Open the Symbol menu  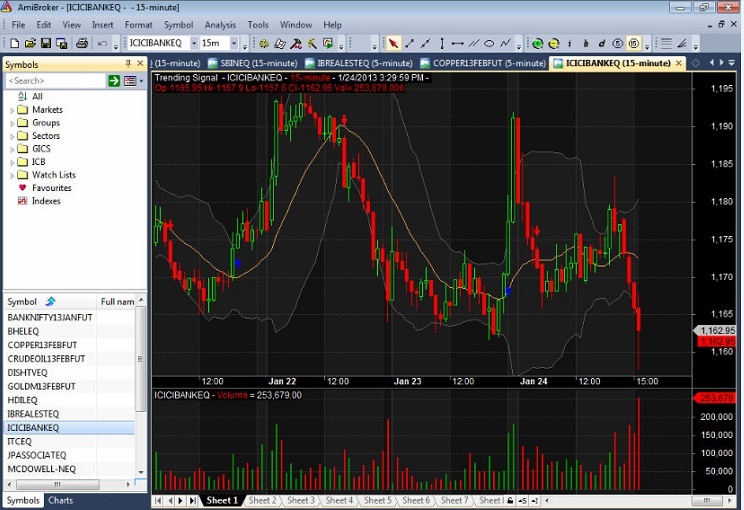(x=178, y=25)
